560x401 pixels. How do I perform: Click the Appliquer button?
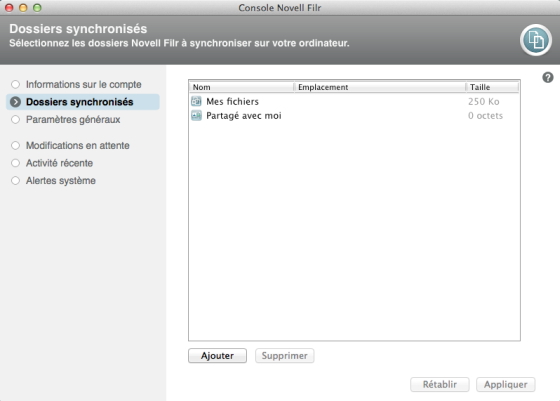pos(505,385)
